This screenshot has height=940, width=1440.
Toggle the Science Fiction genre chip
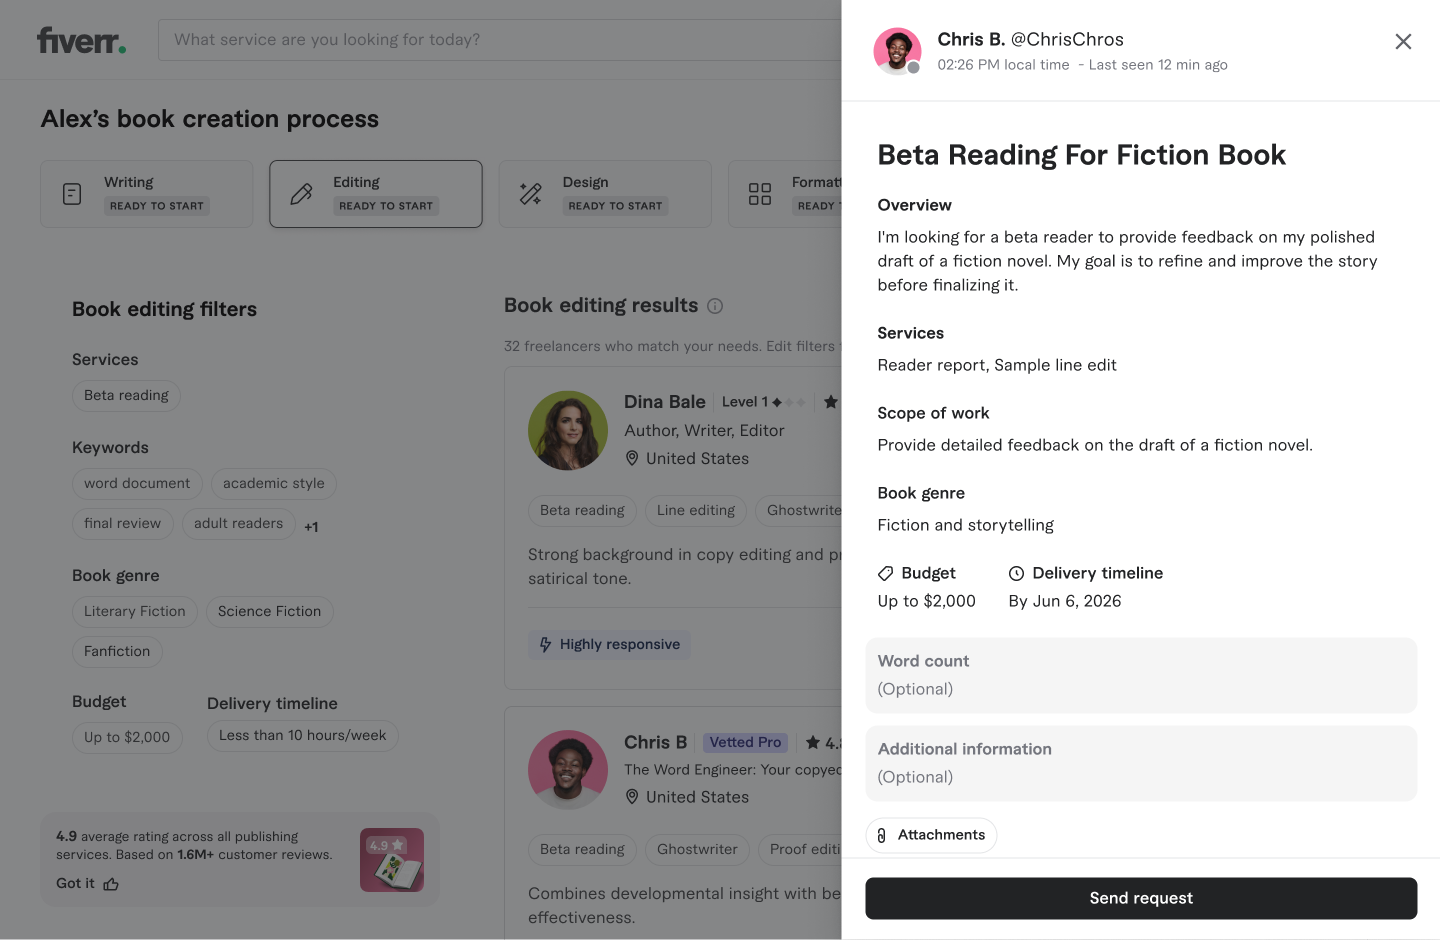click(x=269, y=612)
